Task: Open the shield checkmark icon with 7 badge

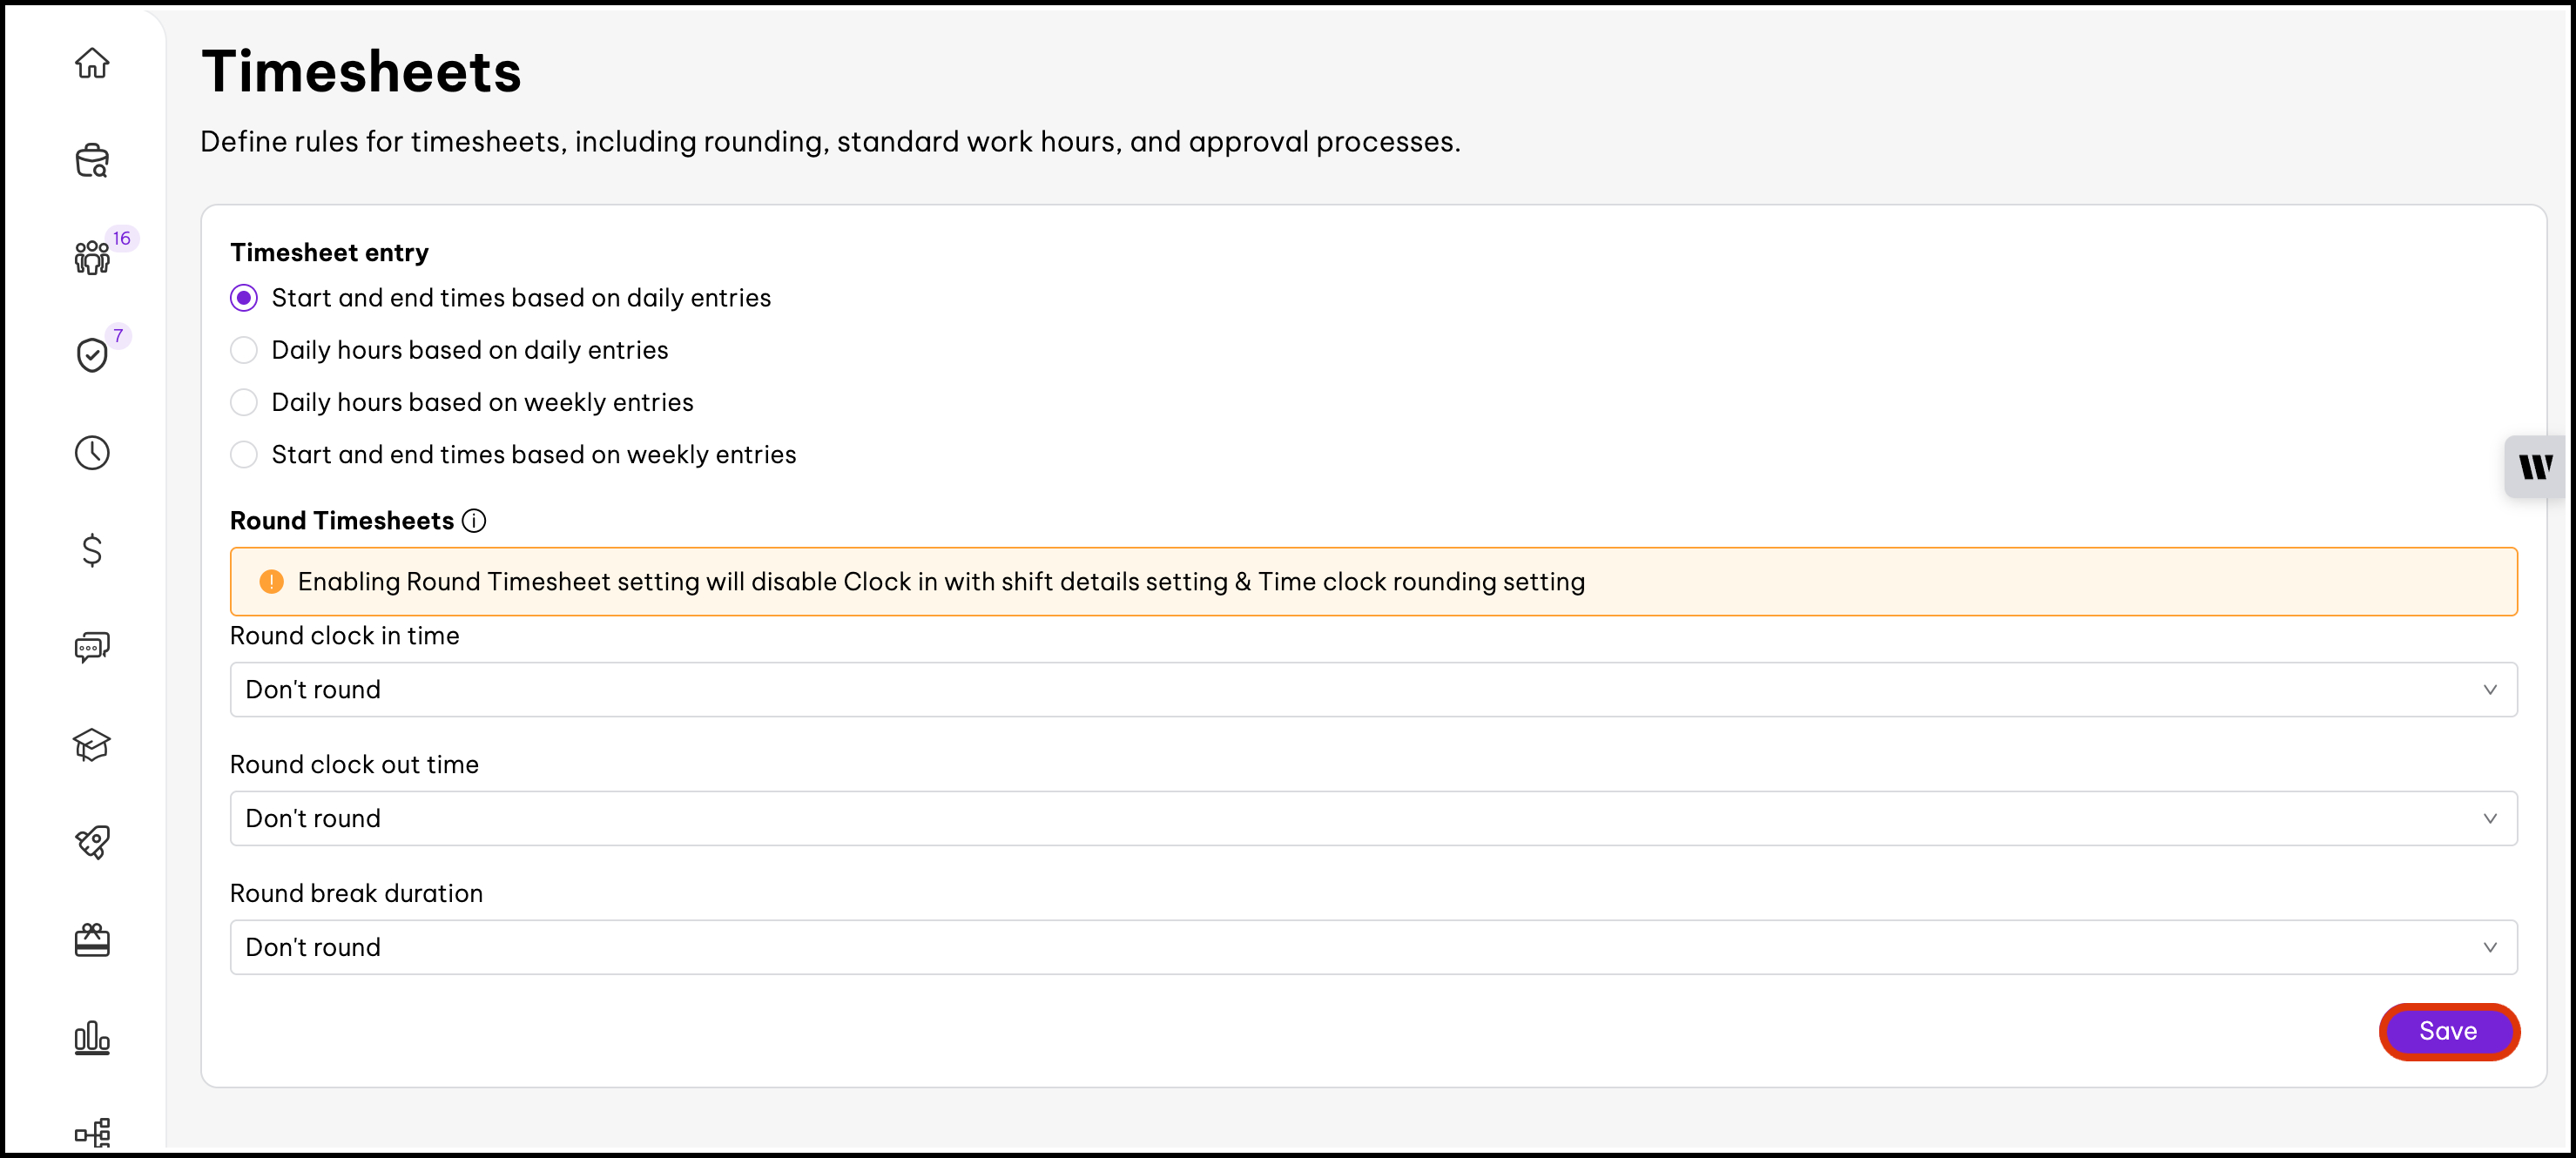Action: coord(92,354)
